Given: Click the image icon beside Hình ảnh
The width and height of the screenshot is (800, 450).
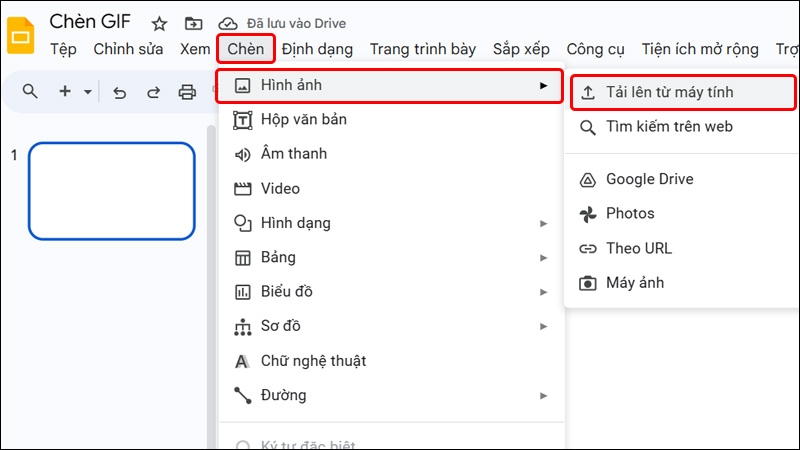Looking at the screenshot, I should [x=242, y=86].
